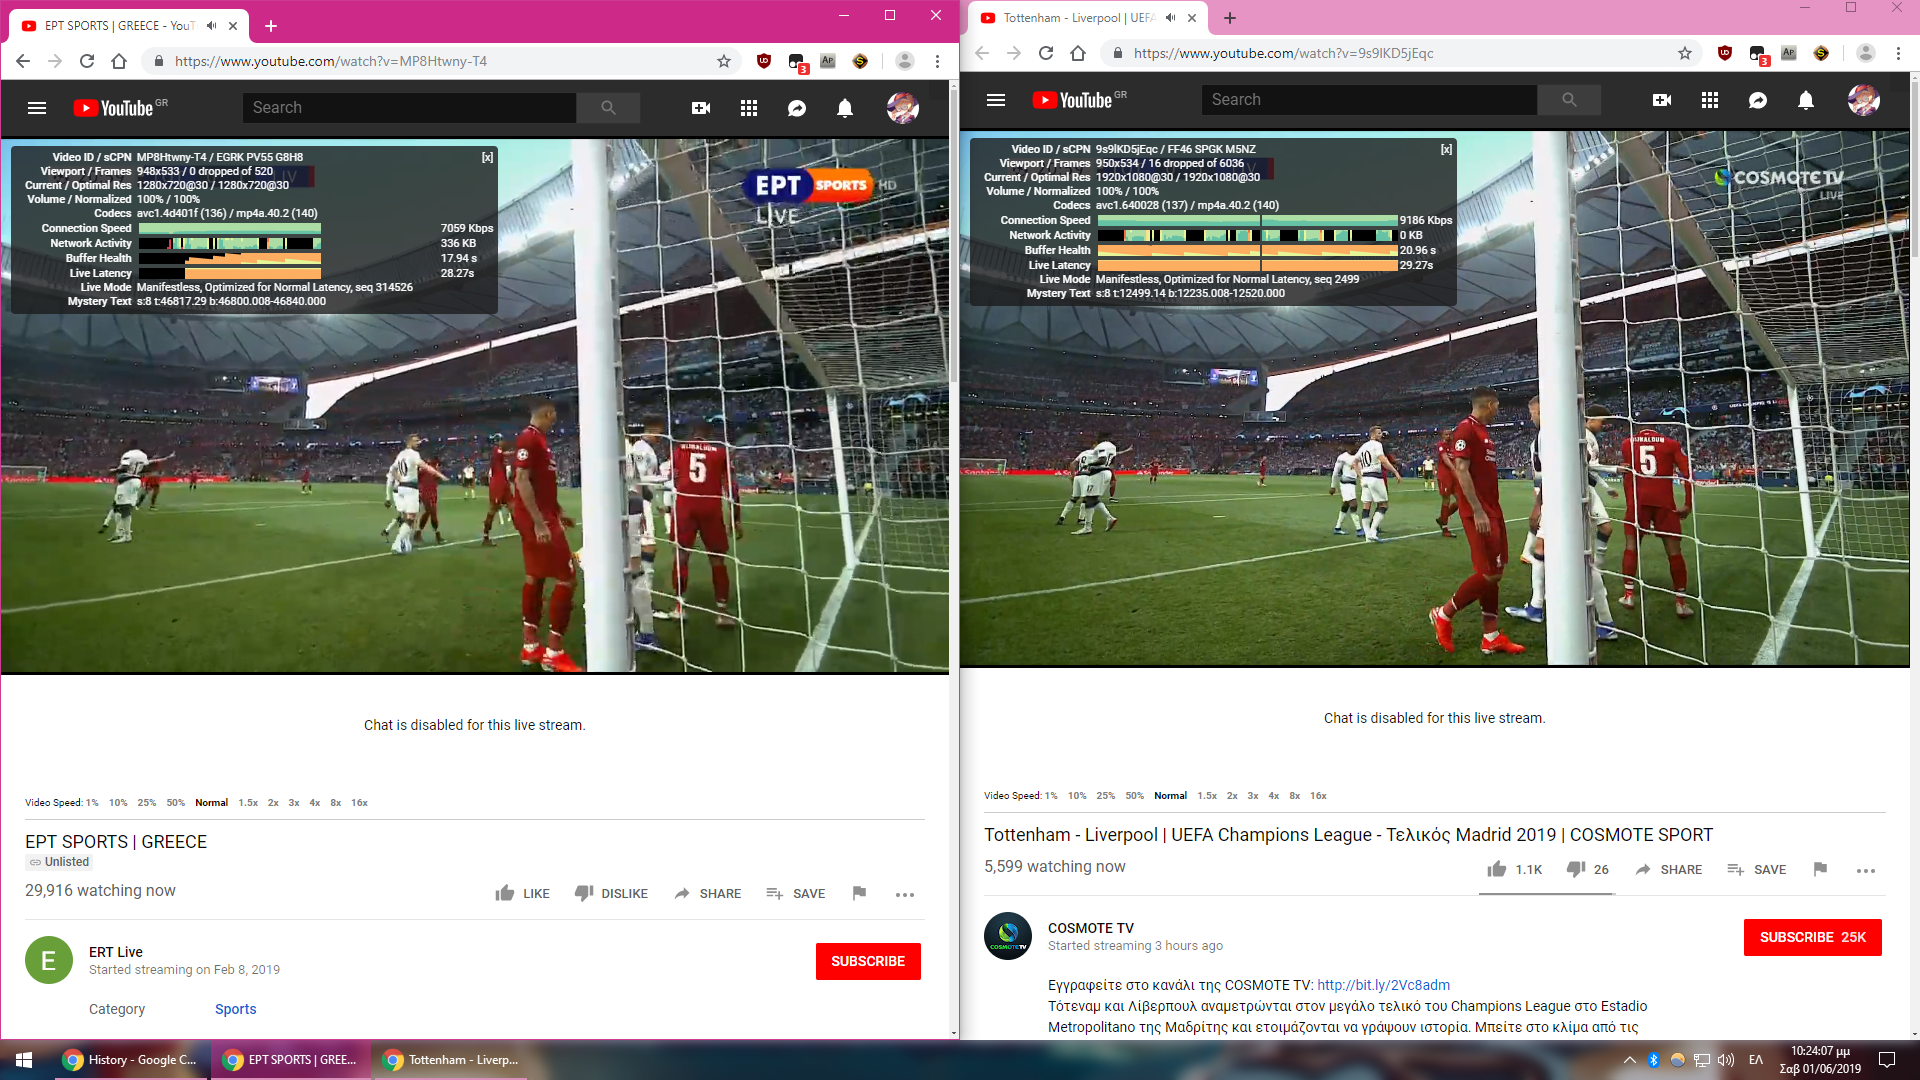This screenshot has height=1080, width=1920.
Task: Open the bit.ly/2Vc8adm link in description
Action: point(1383,985)
